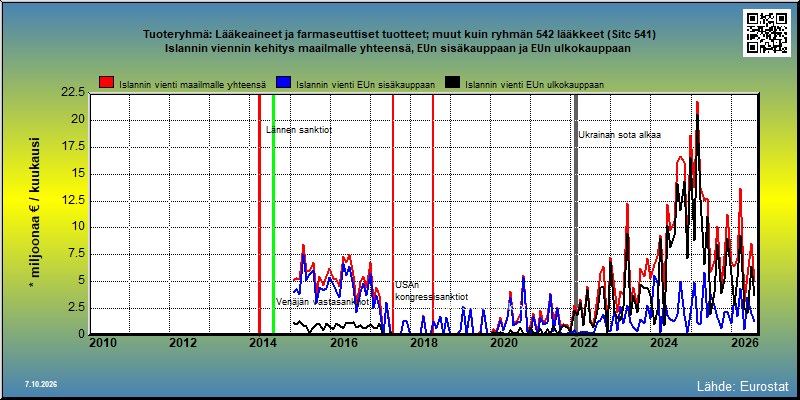800x400 pixels.
Task: Click the blue legend color box
Action: click(x=283, y=83)
